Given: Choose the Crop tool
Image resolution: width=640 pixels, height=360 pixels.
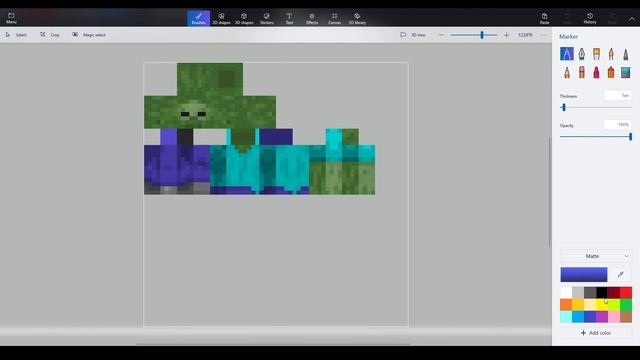Looking at the screenshot, I should pos(50,35).
